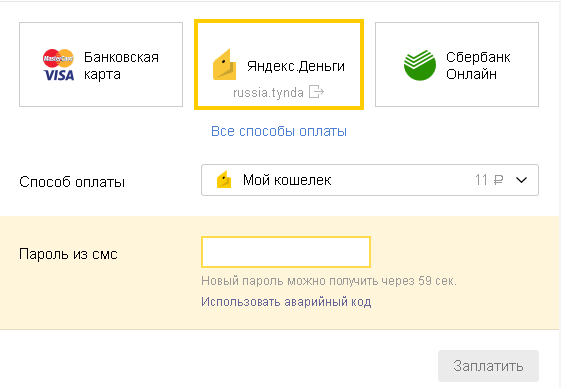
Task: Click the Банковская карта label text
Action: pos(121,66)
